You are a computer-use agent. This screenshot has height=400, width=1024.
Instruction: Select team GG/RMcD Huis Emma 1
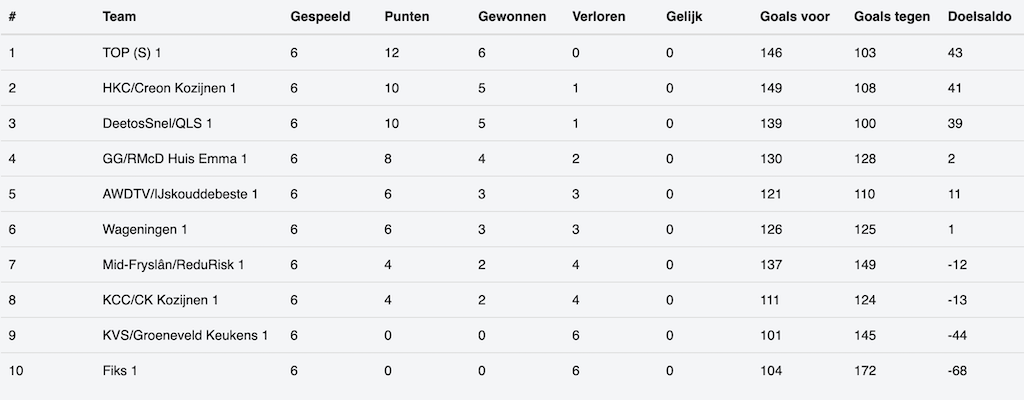(x=174, y=159)
